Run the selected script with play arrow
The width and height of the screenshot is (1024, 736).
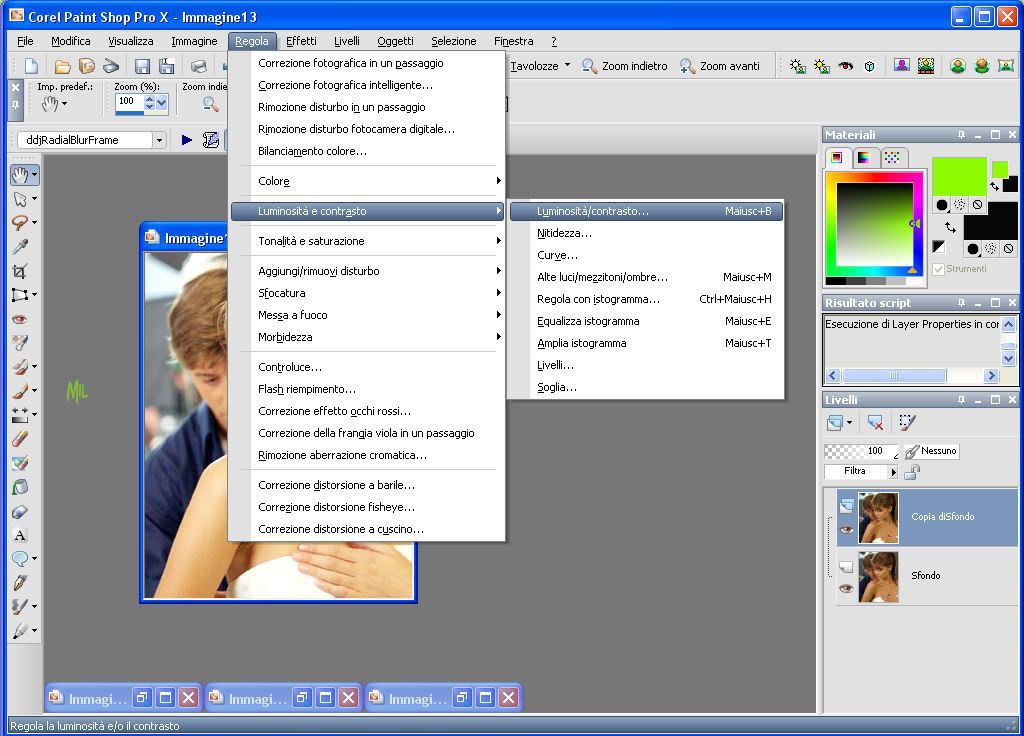[187, 140]
